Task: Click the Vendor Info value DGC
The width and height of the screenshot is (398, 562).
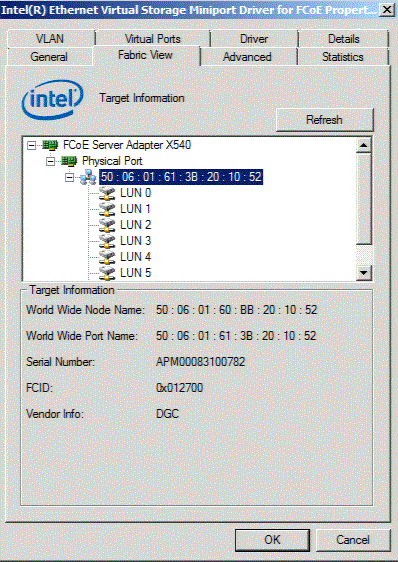Action: click(x=167, y=414)
